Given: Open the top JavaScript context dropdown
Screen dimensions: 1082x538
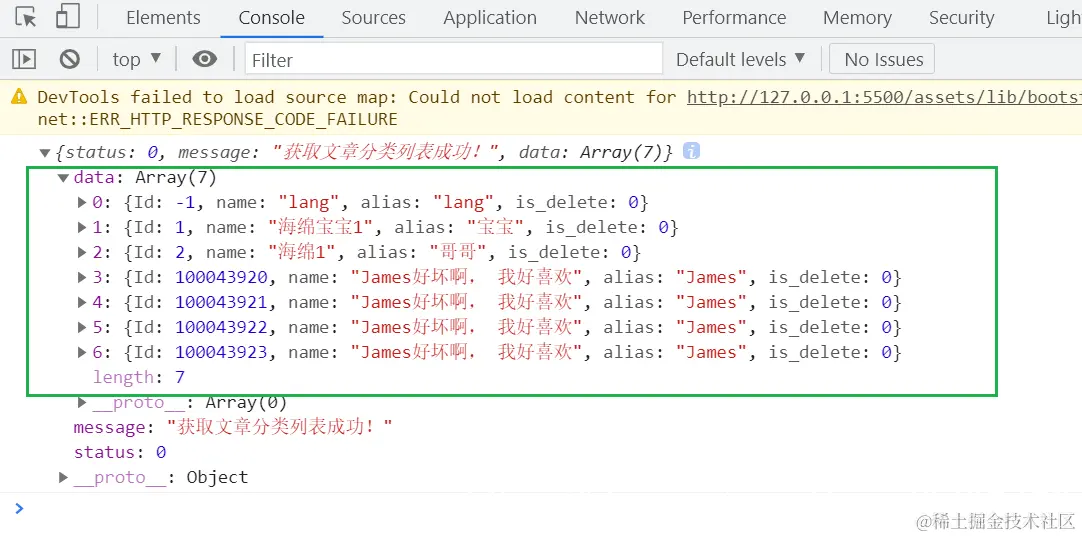Looking at the screenshot, I should pos(137,59).
